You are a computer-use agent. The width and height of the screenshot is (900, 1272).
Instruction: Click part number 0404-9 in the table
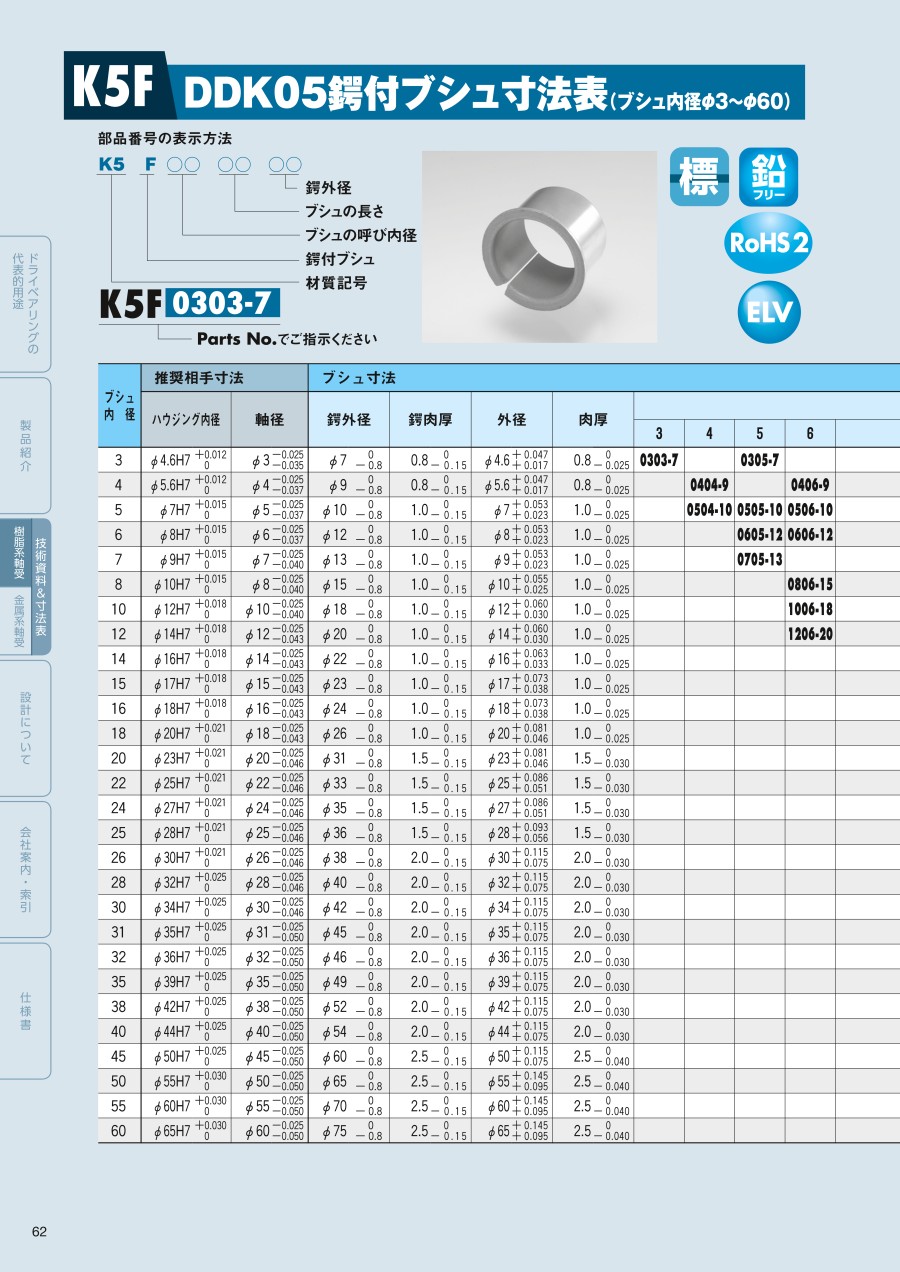(x=709, y=485)
